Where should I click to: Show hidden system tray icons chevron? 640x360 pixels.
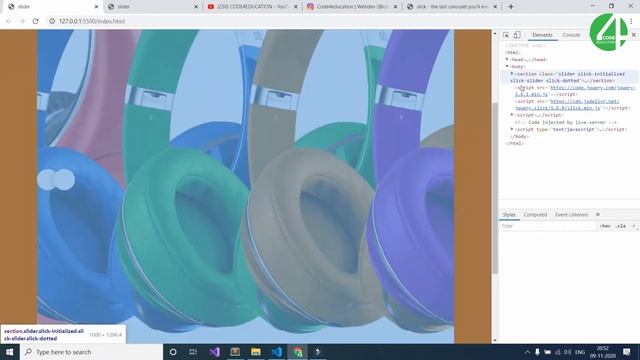[x=527, y=352]
